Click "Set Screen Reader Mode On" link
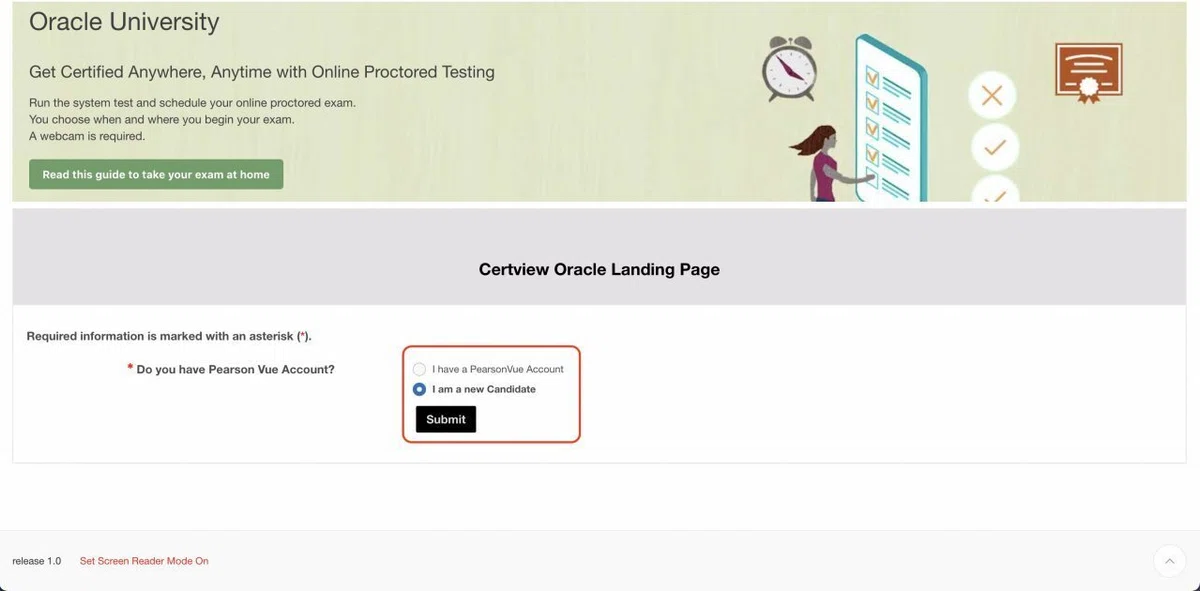This screenshot has width=1200, height=591. click(x=144, y=561)
